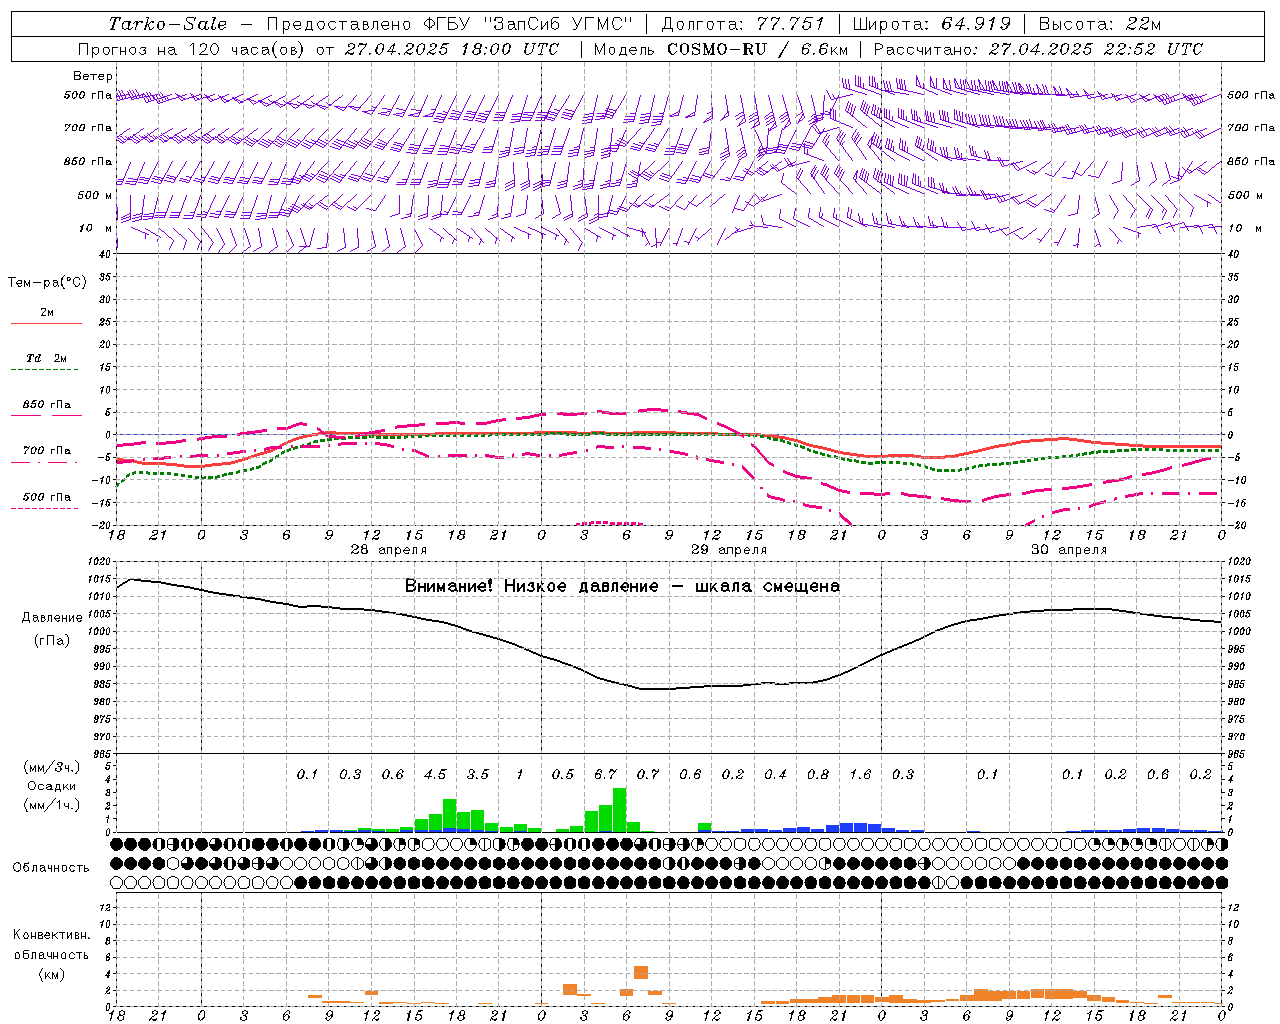Click the 'Ветер' wind panel label
This screenshot has height=1024, width=1280.
coord(93,76)
